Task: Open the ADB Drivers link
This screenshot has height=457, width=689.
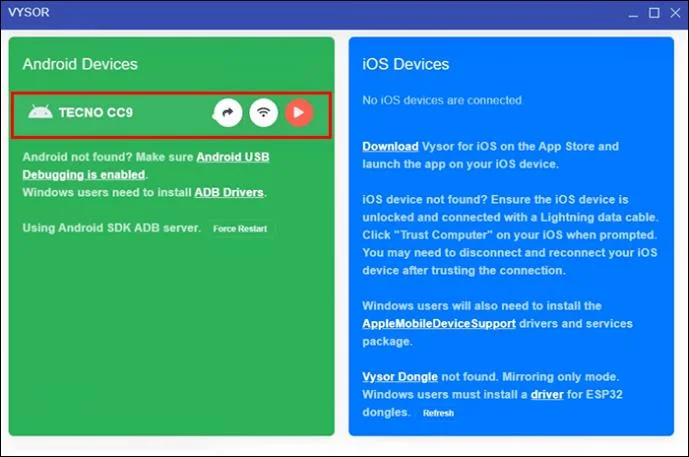Action: (229, 192)
